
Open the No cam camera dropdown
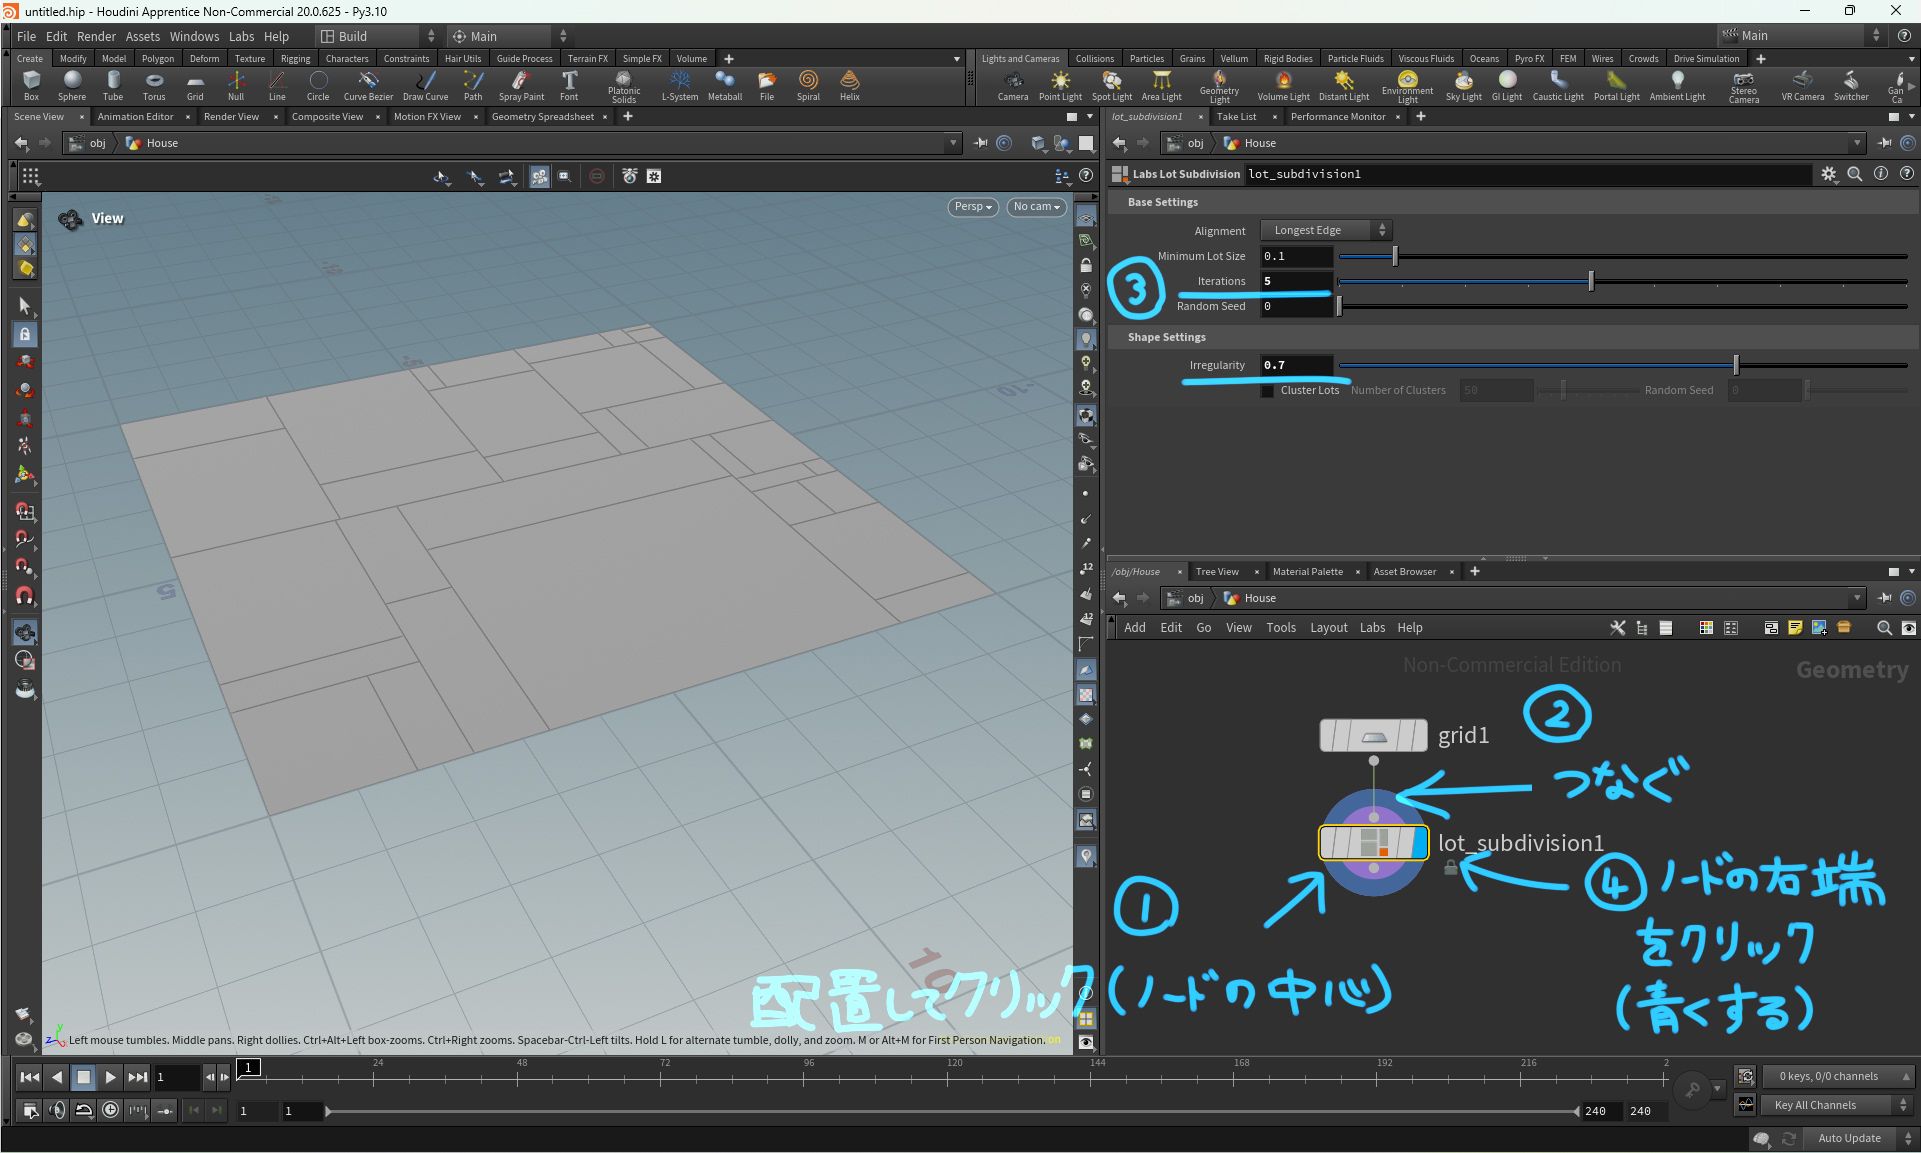[x=1036, y=207]
